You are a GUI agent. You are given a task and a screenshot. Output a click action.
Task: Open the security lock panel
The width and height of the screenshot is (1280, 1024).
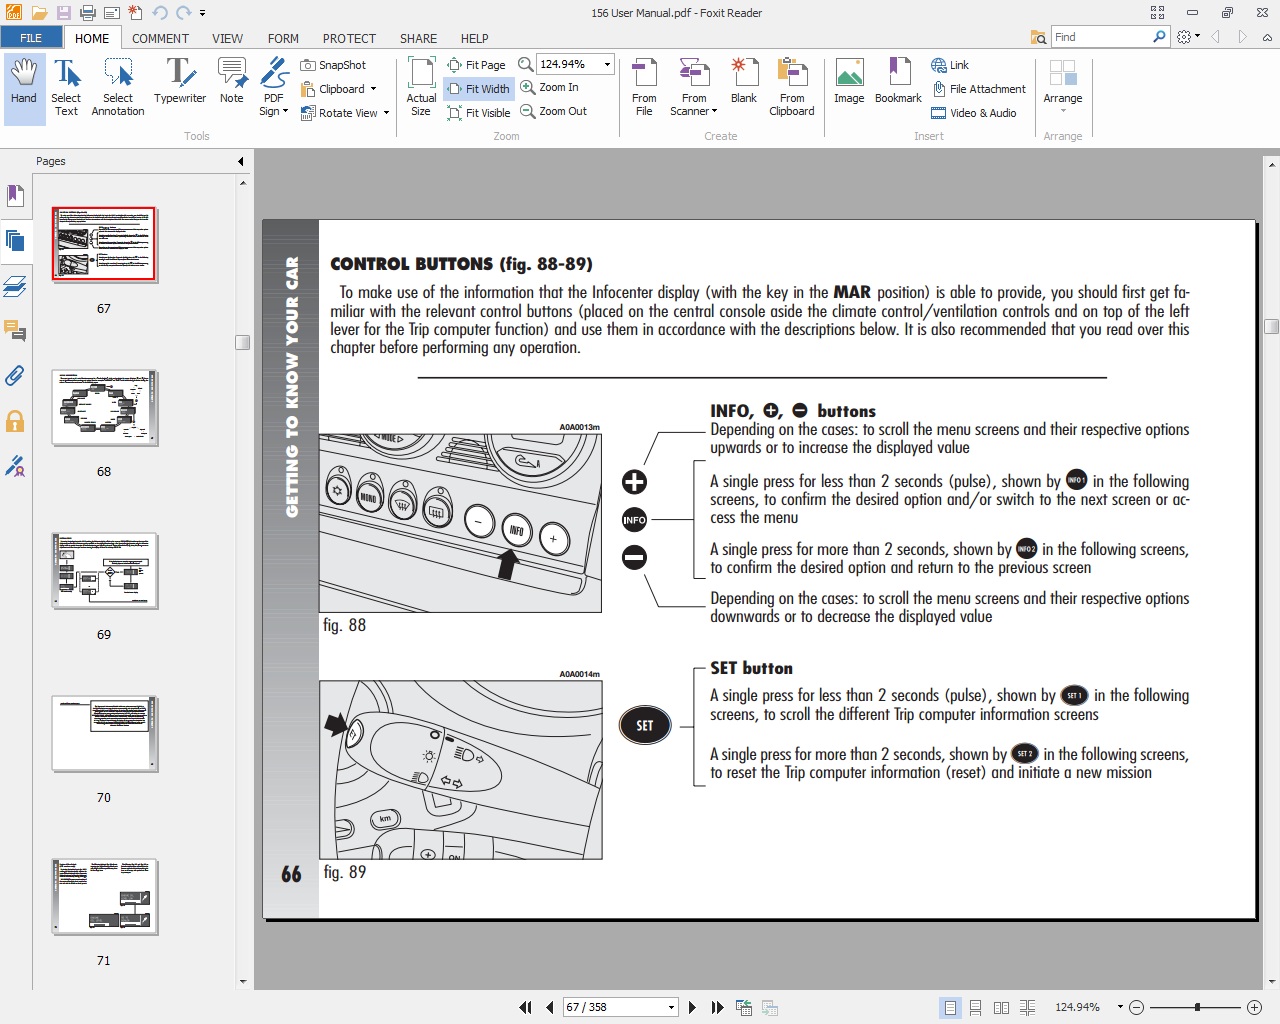tap(15, 421)
